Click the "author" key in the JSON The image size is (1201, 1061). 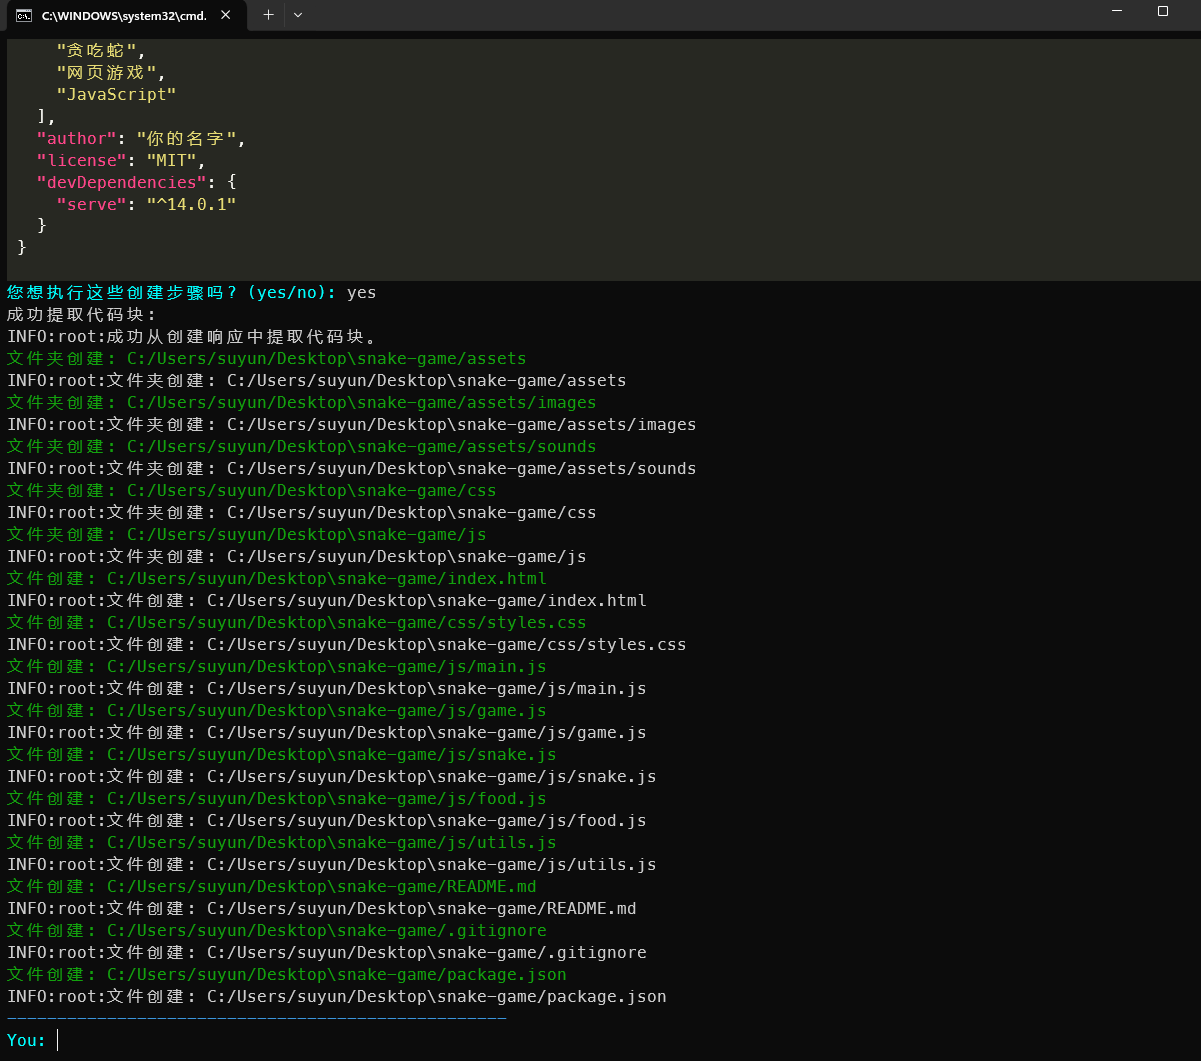[x=77, y=139]
